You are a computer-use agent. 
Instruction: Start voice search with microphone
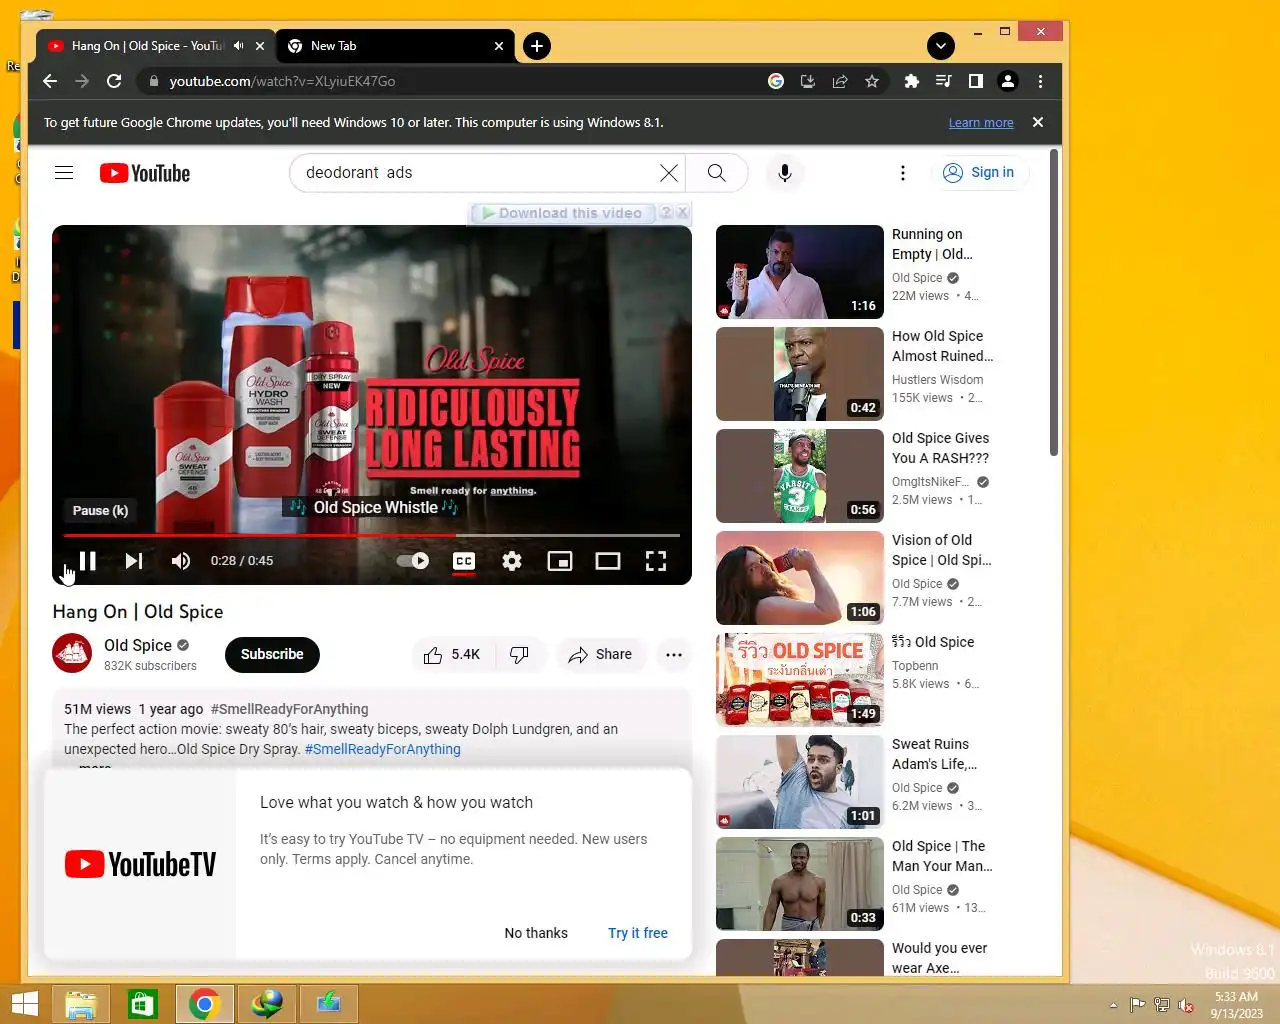click(785, 173)
